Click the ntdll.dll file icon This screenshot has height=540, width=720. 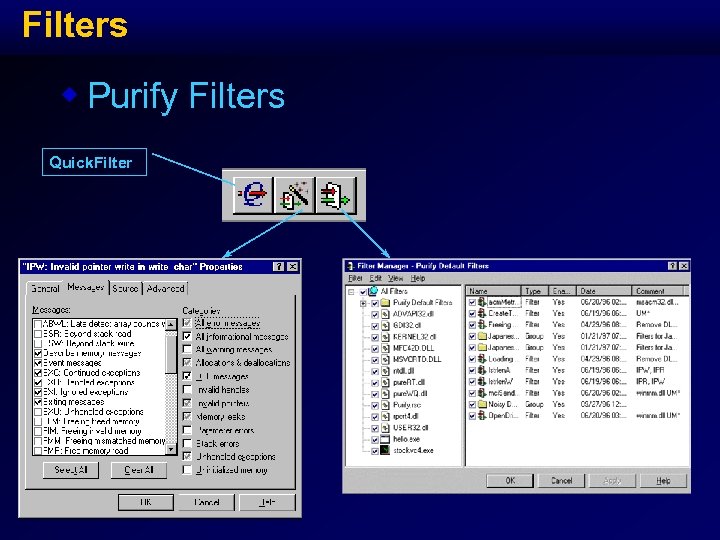(385, 371)
